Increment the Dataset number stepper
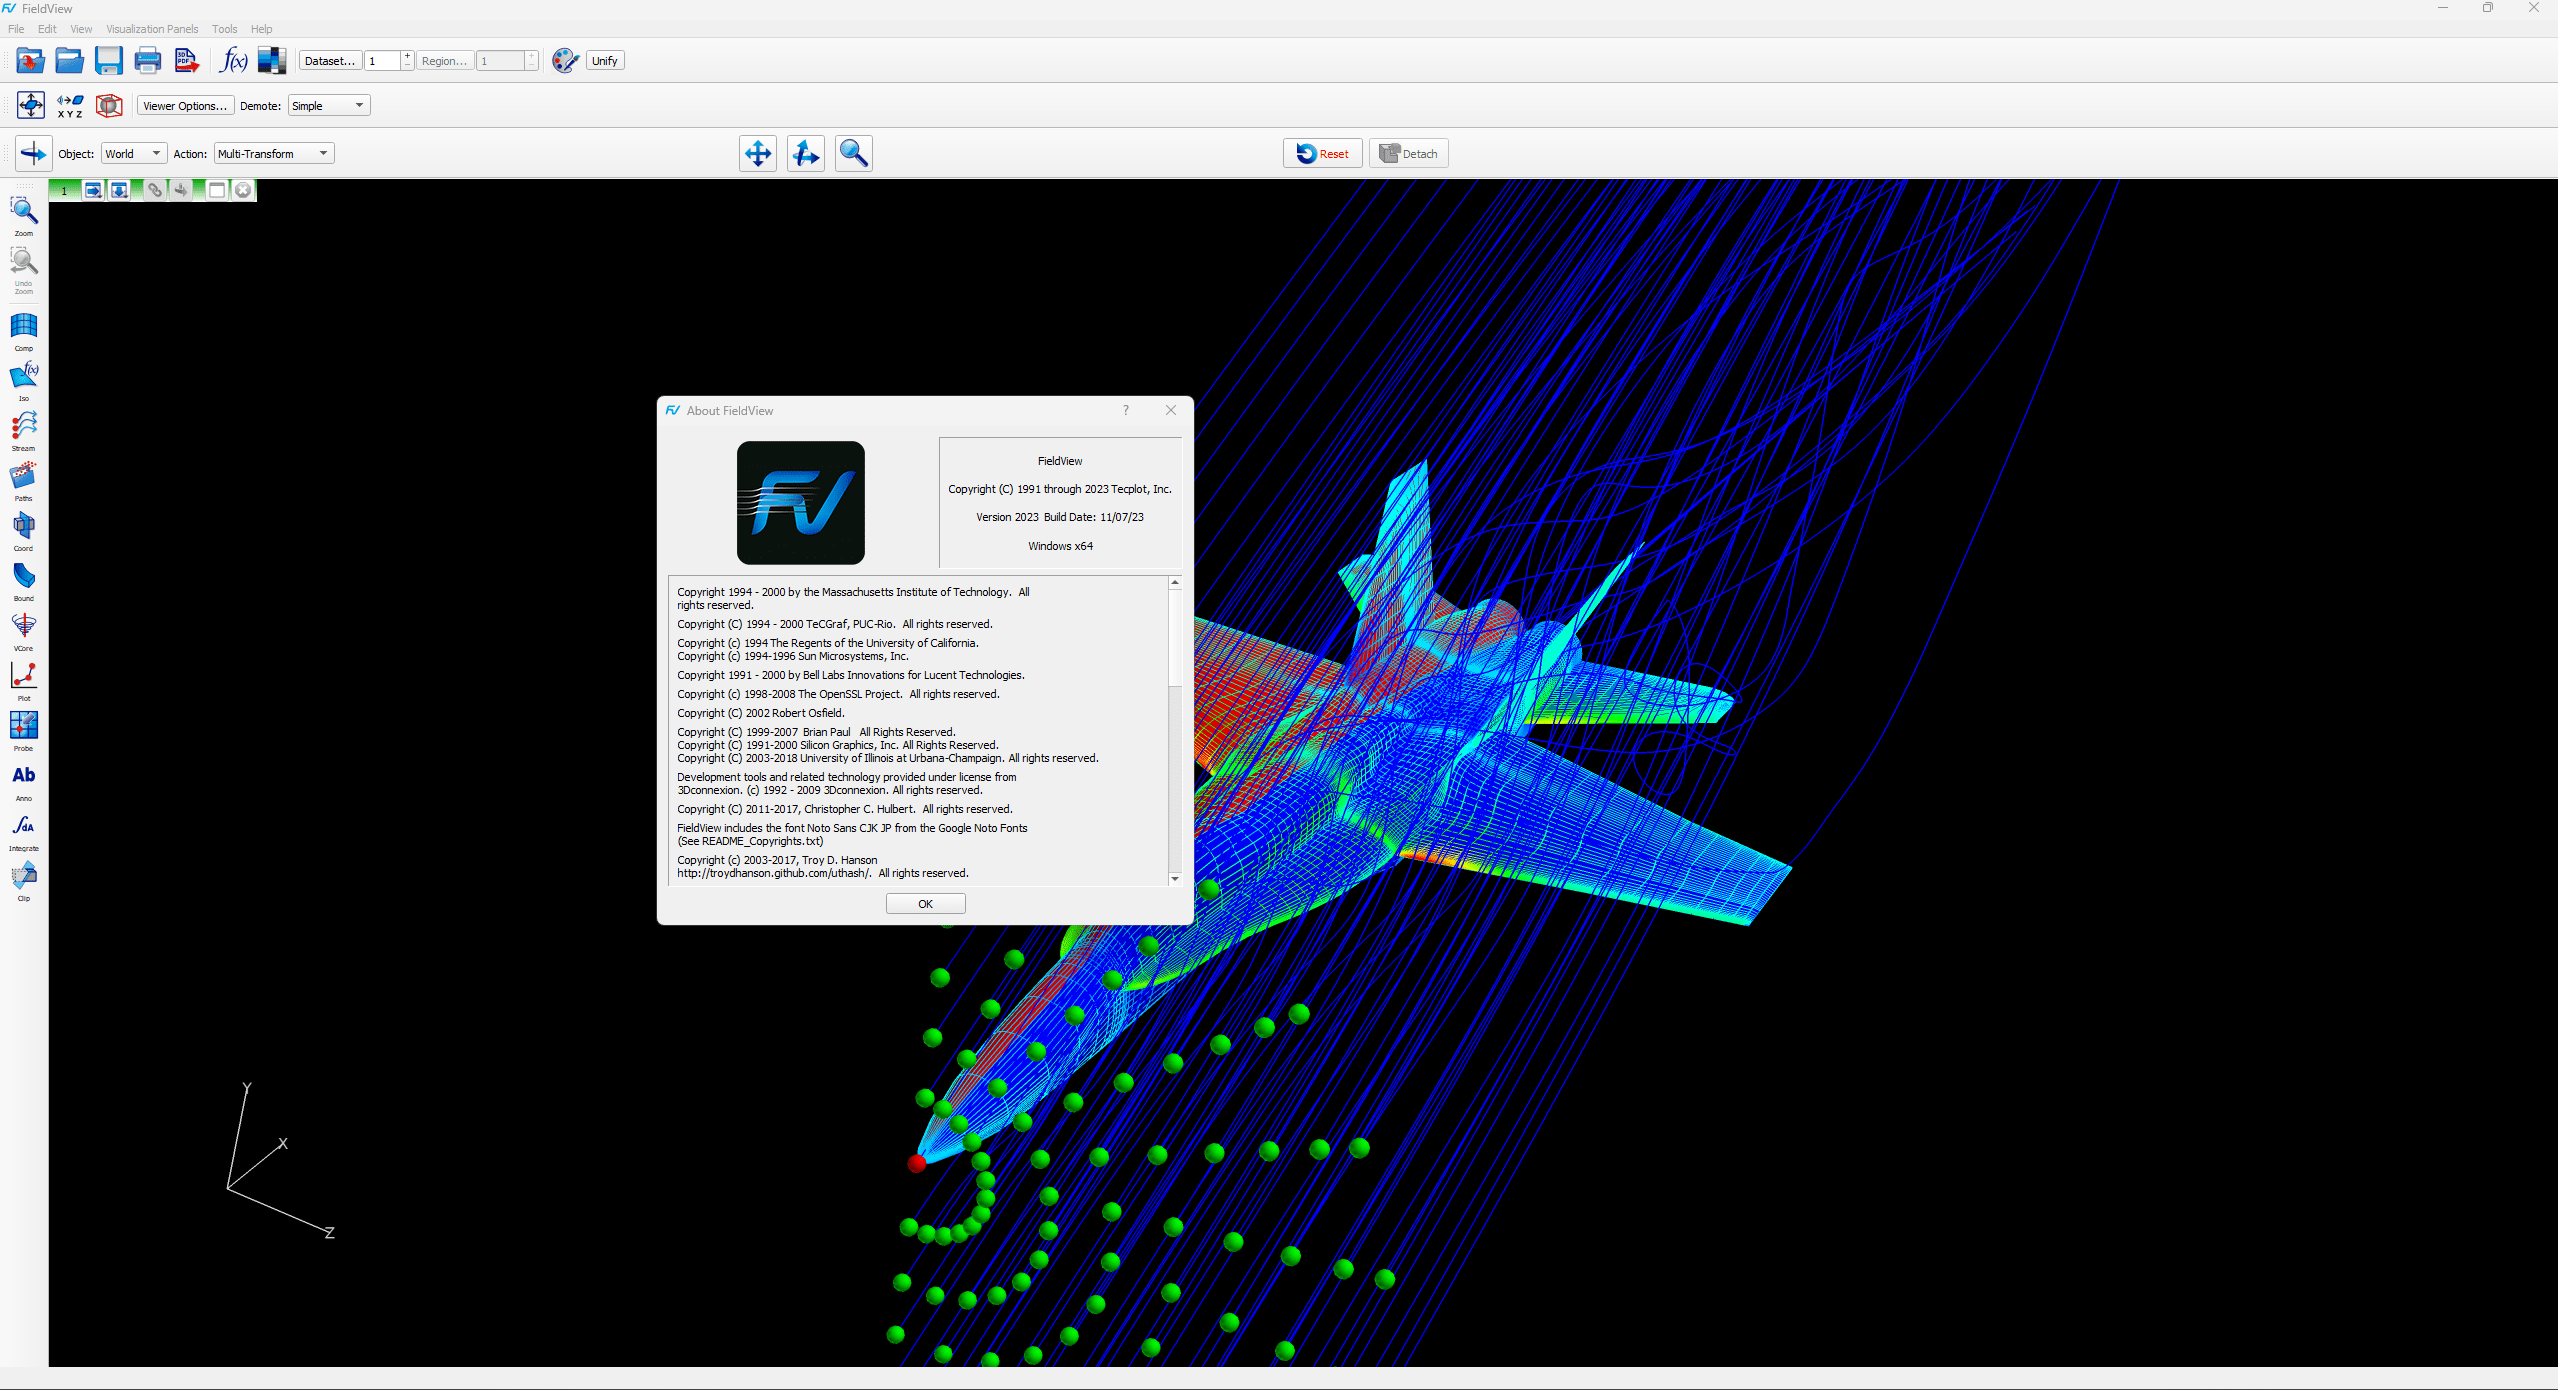Image resolution: width=2558 pixels, height=1390 pixels. tap(407, 56)
